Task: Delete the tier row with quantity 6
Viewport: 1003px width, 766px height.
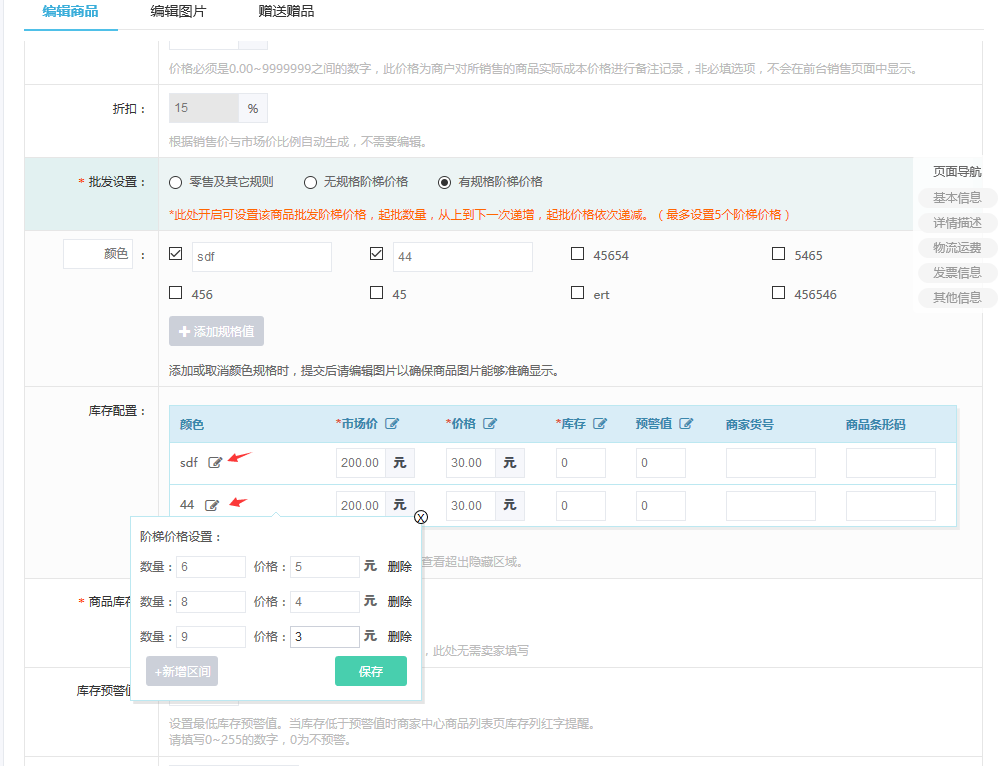Action: tap(400, 566)
